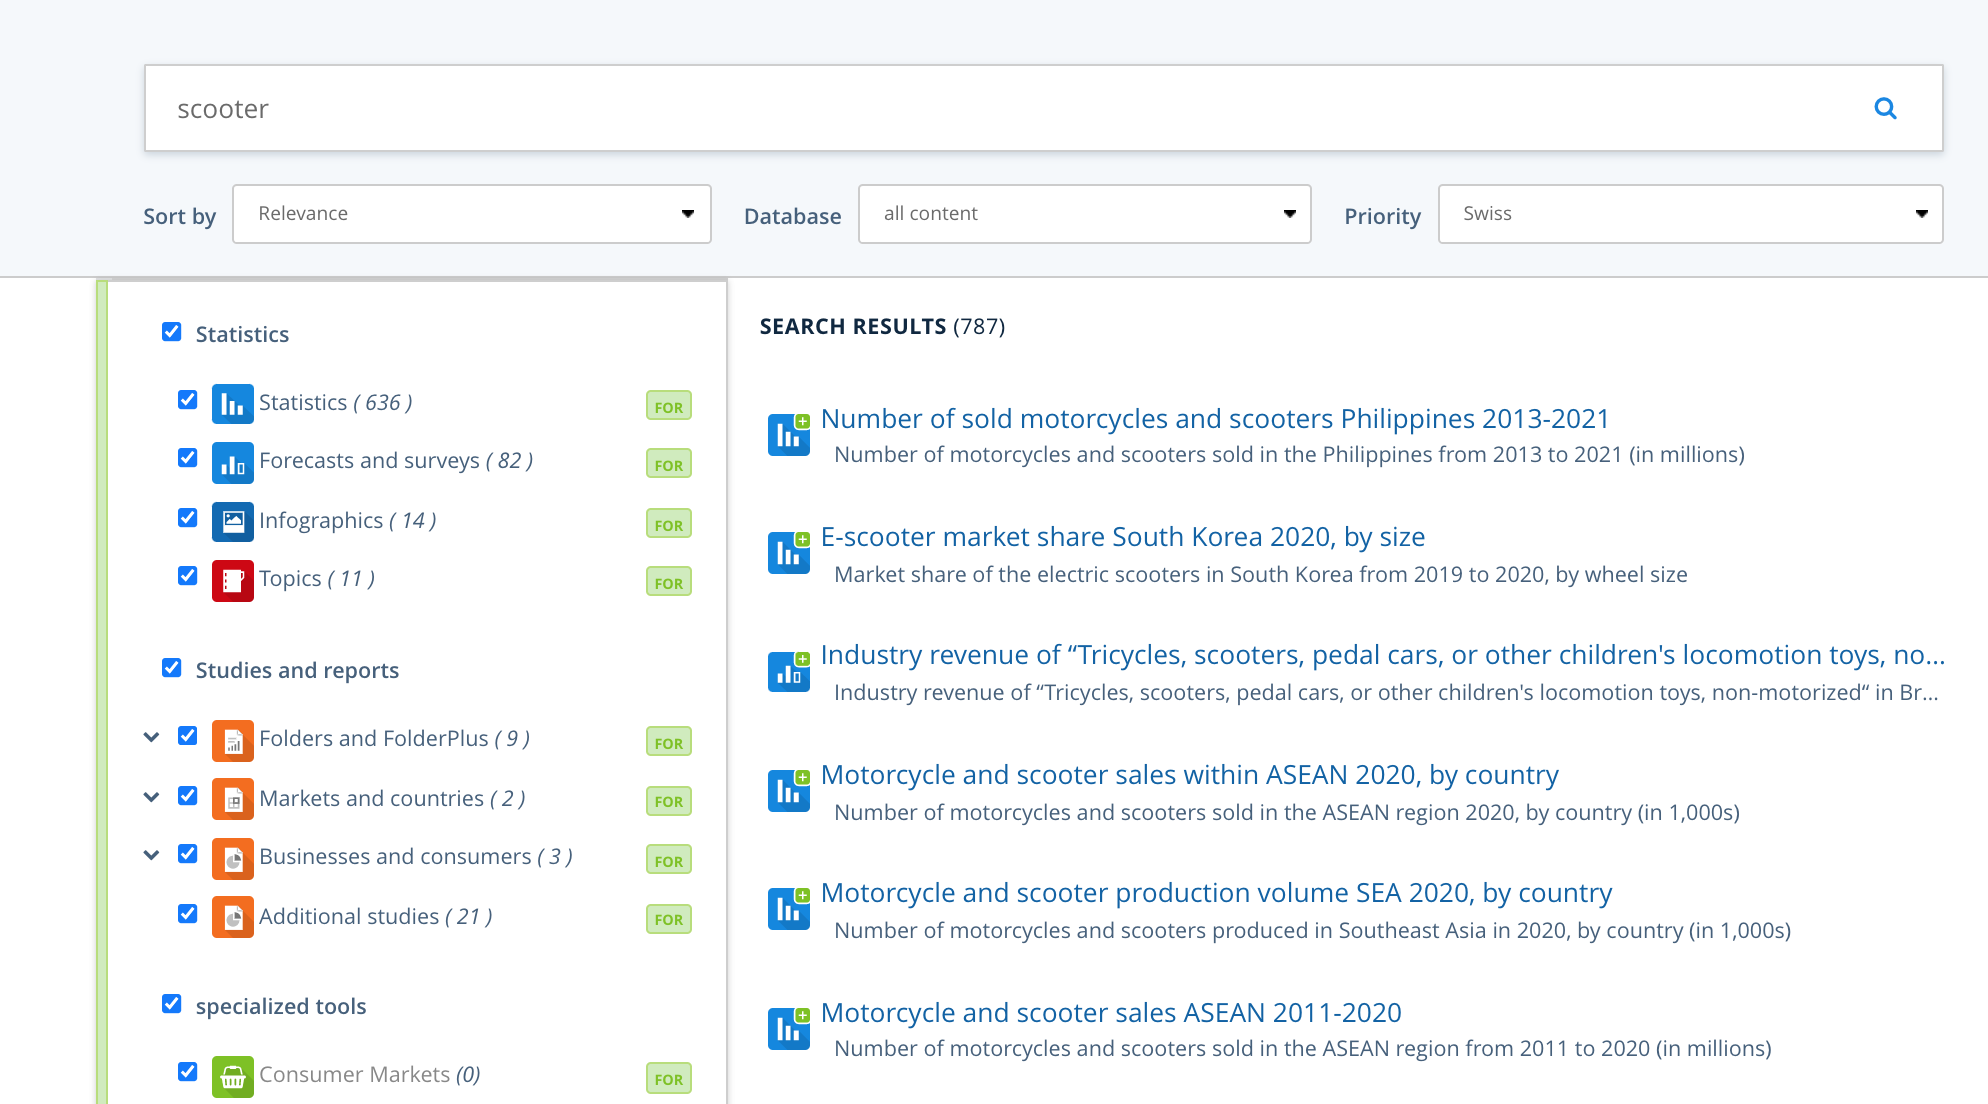Expand the Markets and countries chevron

click(151, 797)
